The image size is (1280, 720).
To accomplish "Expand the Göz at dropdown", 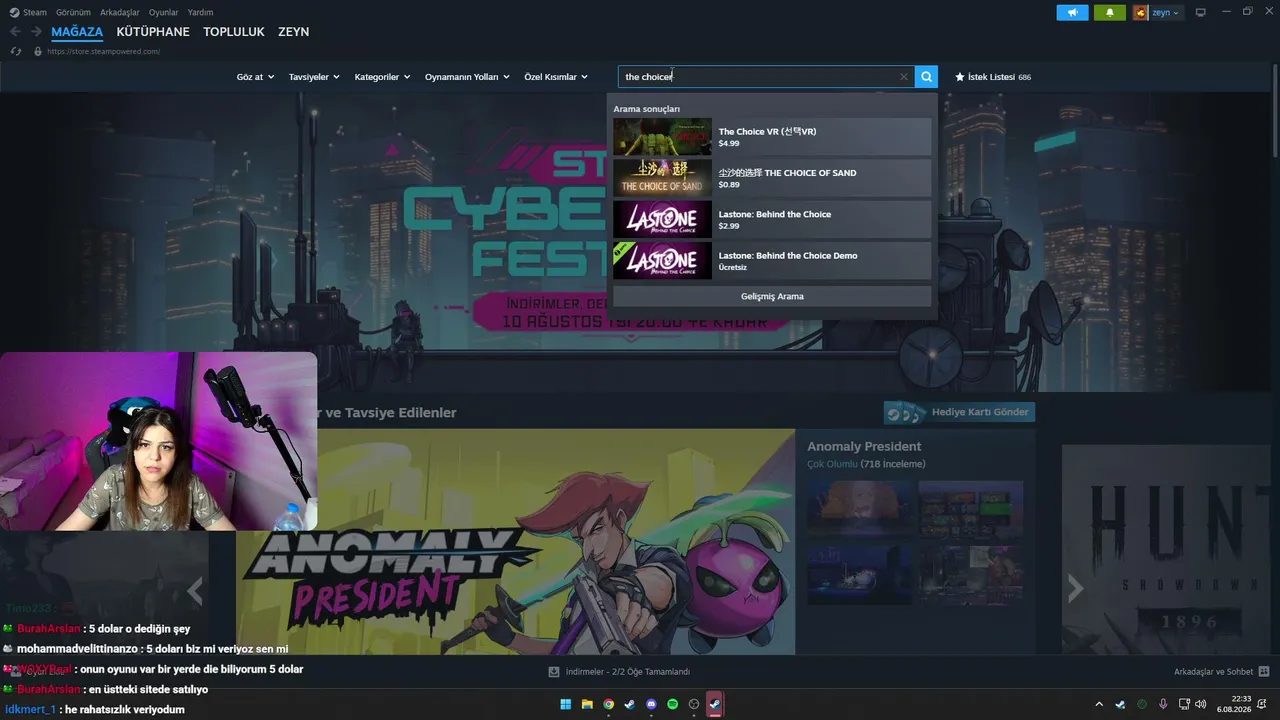I will click(255, 77).
